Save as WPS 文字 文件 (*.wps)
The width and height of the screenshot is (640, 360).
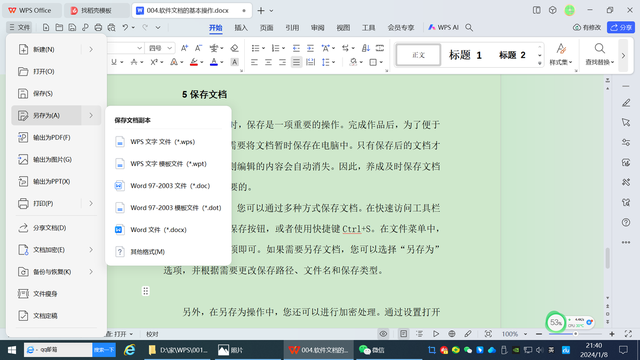click(168, 142)
